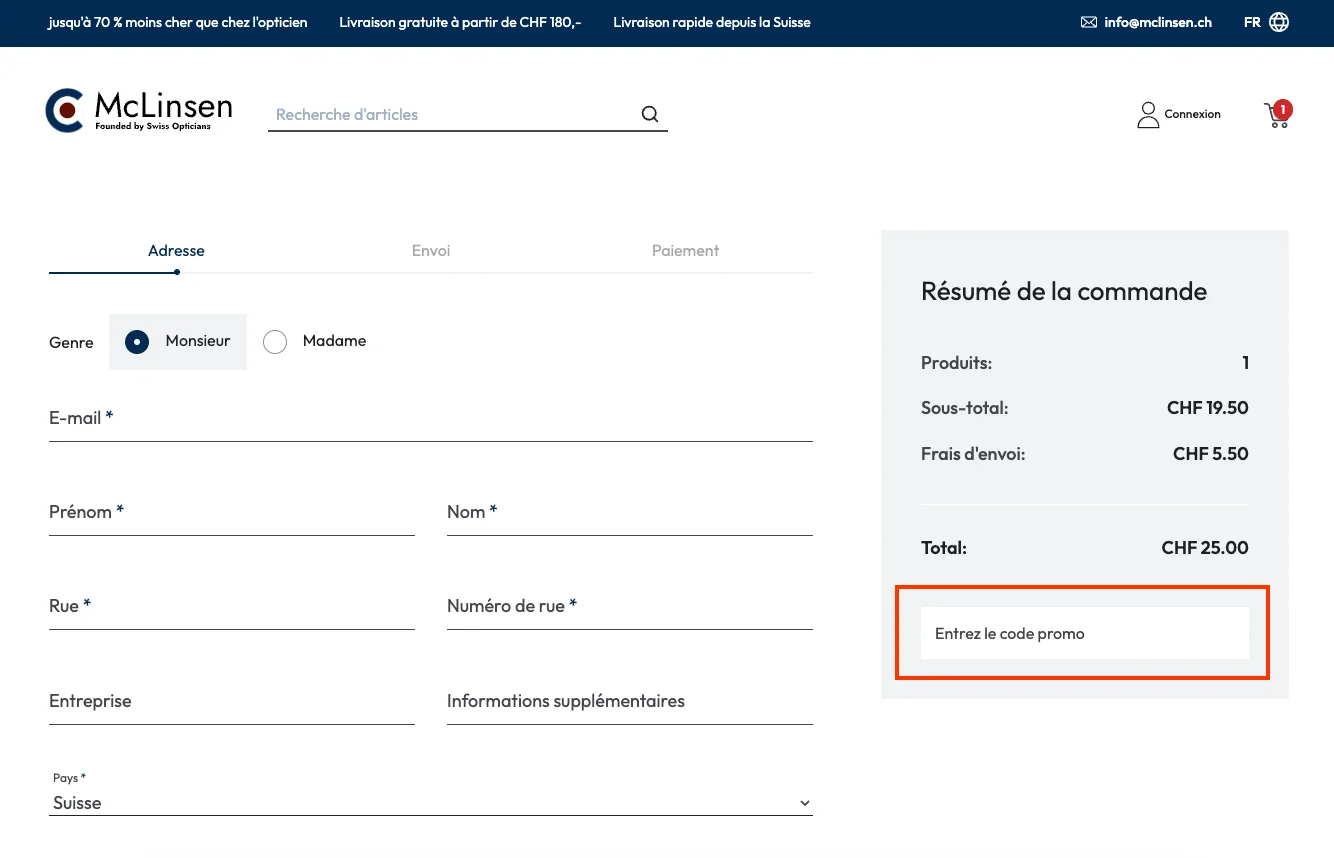This screenshot has width=1334, height=858.
Task: Select the Madame gender option
Action: point(275,341)
